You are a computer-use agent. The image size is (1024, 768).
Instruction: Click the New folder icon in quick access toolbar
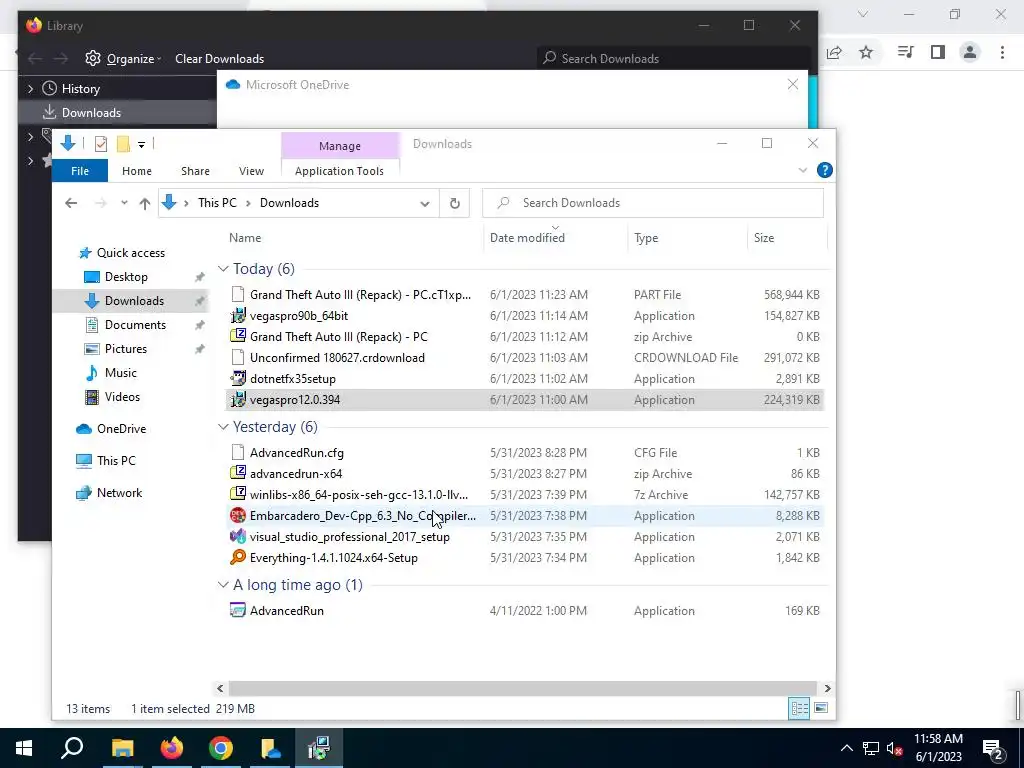pos(123,144)
